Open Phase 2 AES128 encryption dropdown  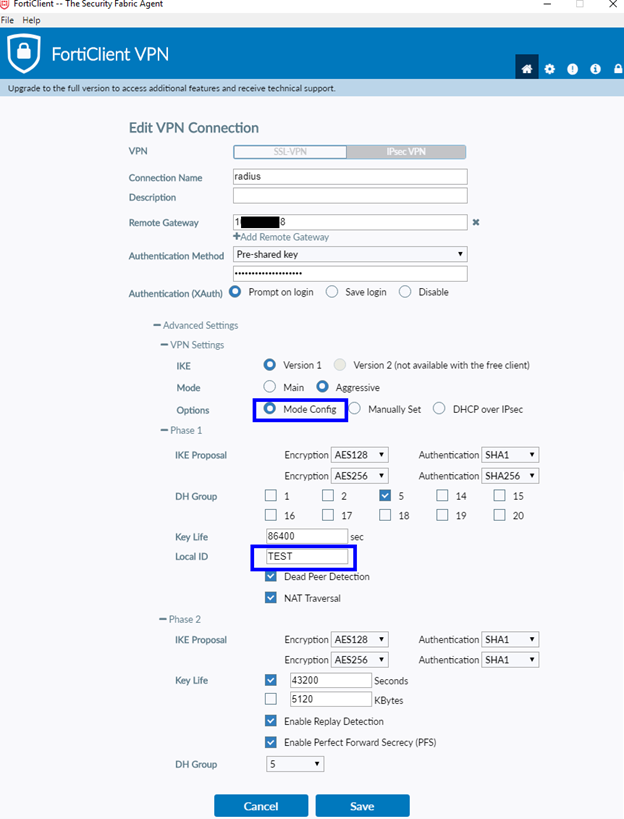pyautogui.click(x=359, y=639)
